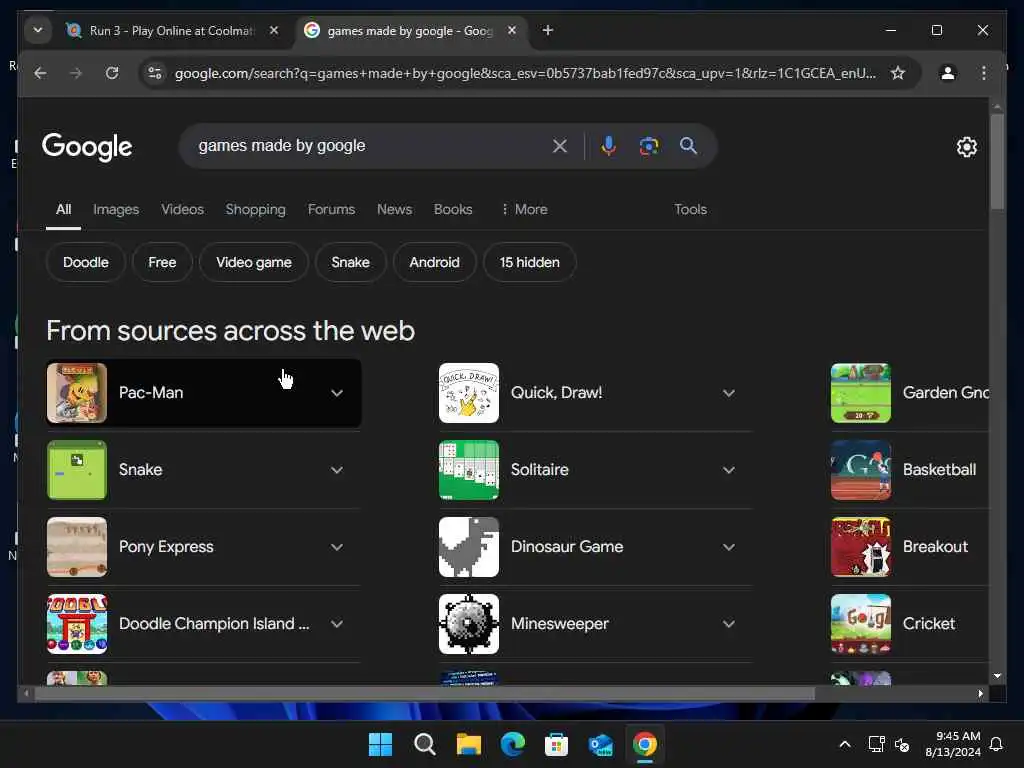1024x768 pixels.
Task: Switch to Books results
Action: (x=453, y=210)
